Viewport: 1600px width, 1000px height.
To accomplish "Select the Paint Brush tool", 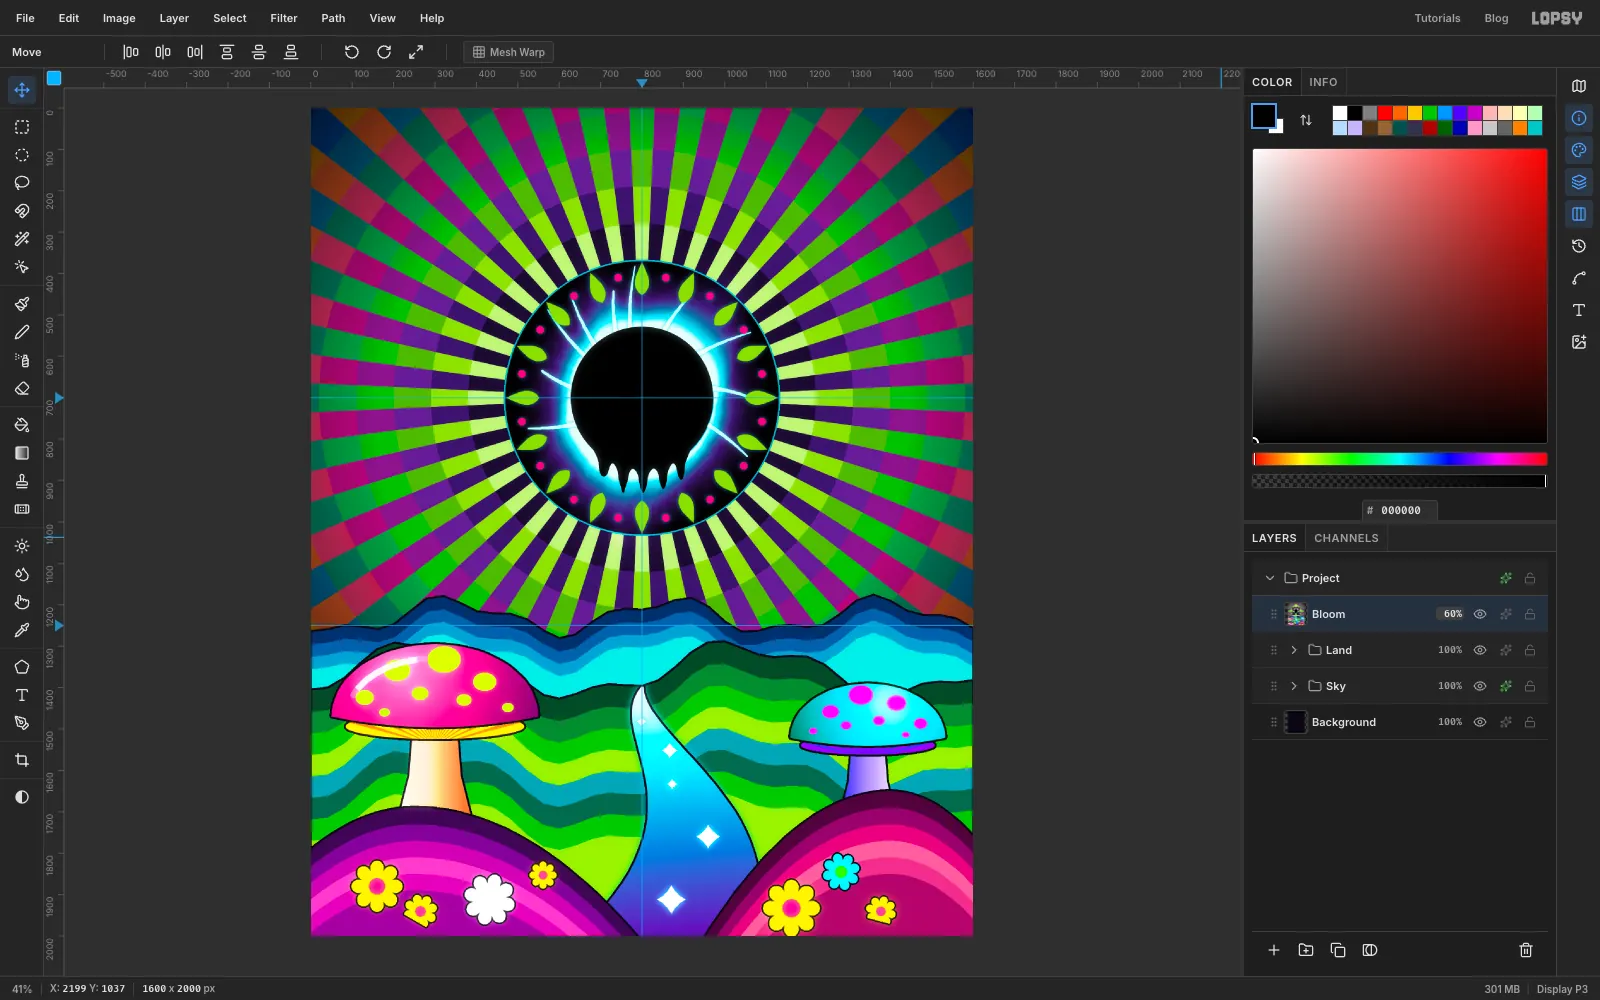I will [22, 304].
